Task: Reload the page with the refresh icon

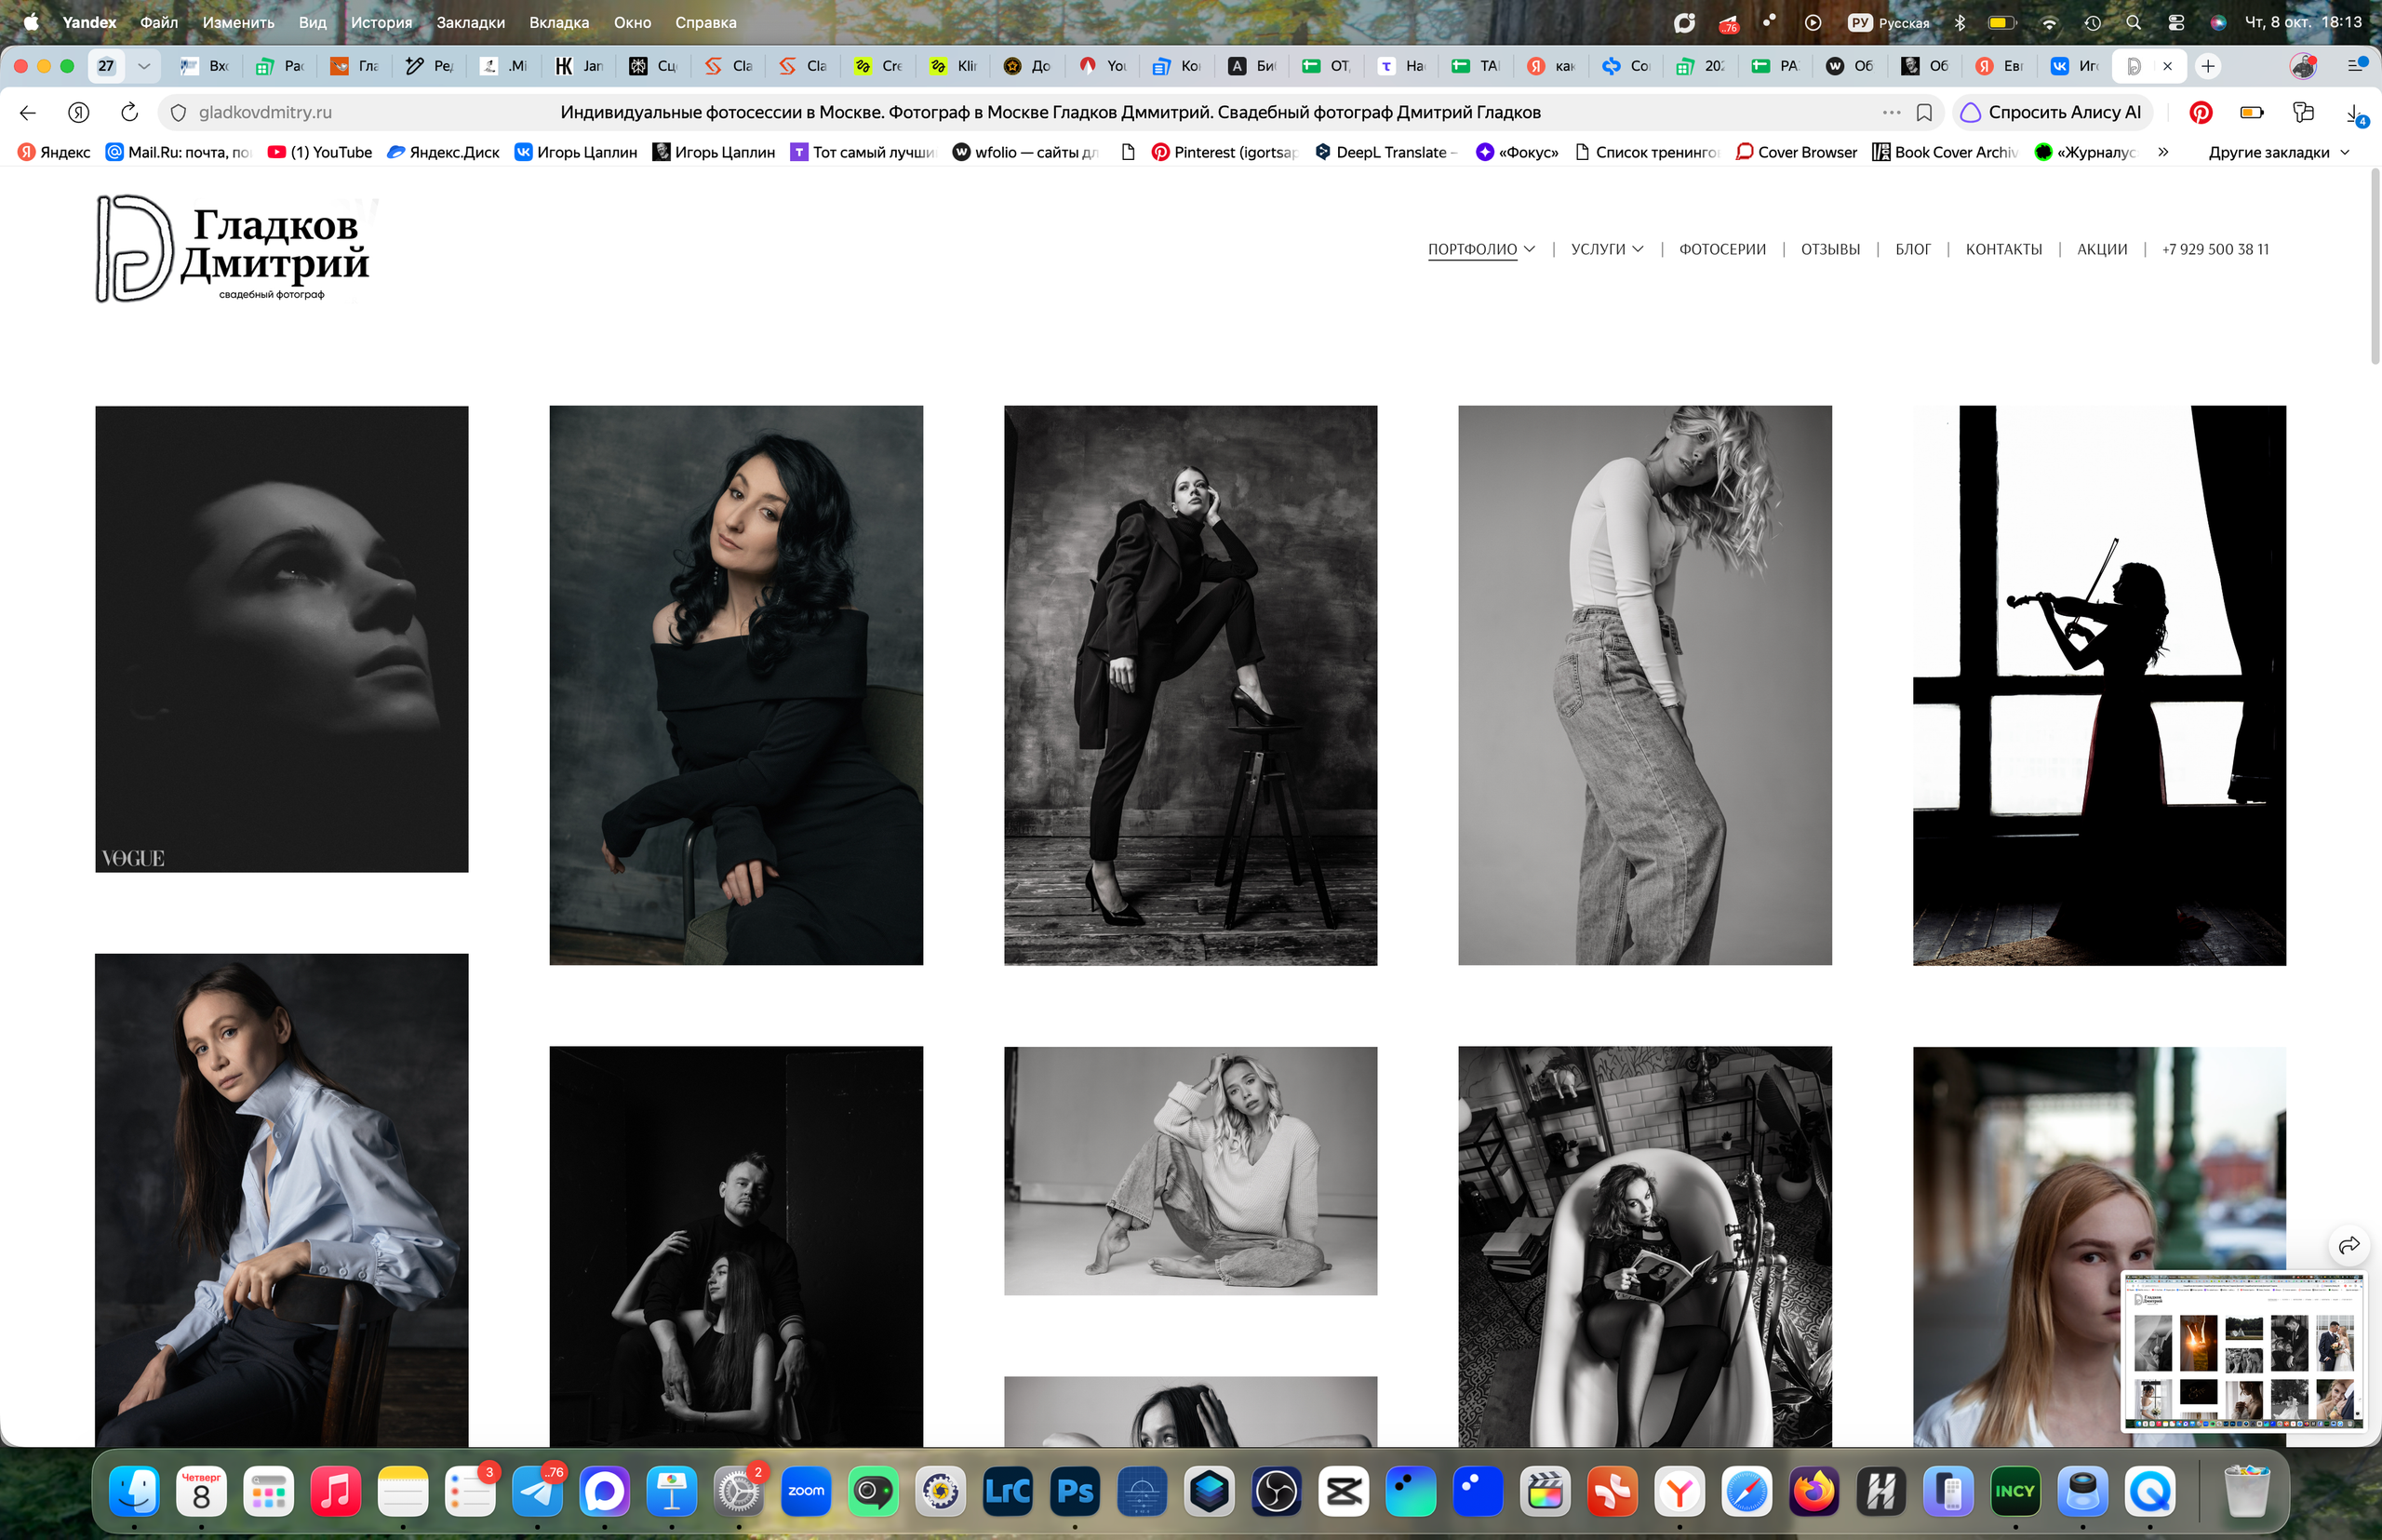Action: pyautogui.click(x=129, y=112)
